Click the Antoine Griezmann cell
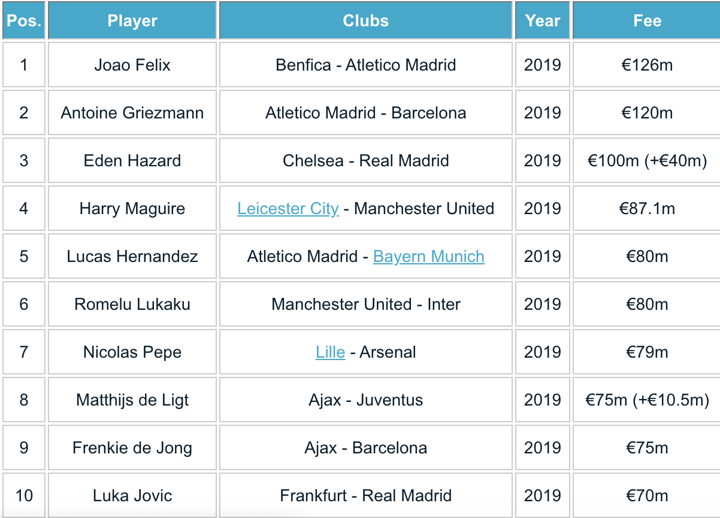The width and height of the screenshot is (720, 518). pos(132,113)
